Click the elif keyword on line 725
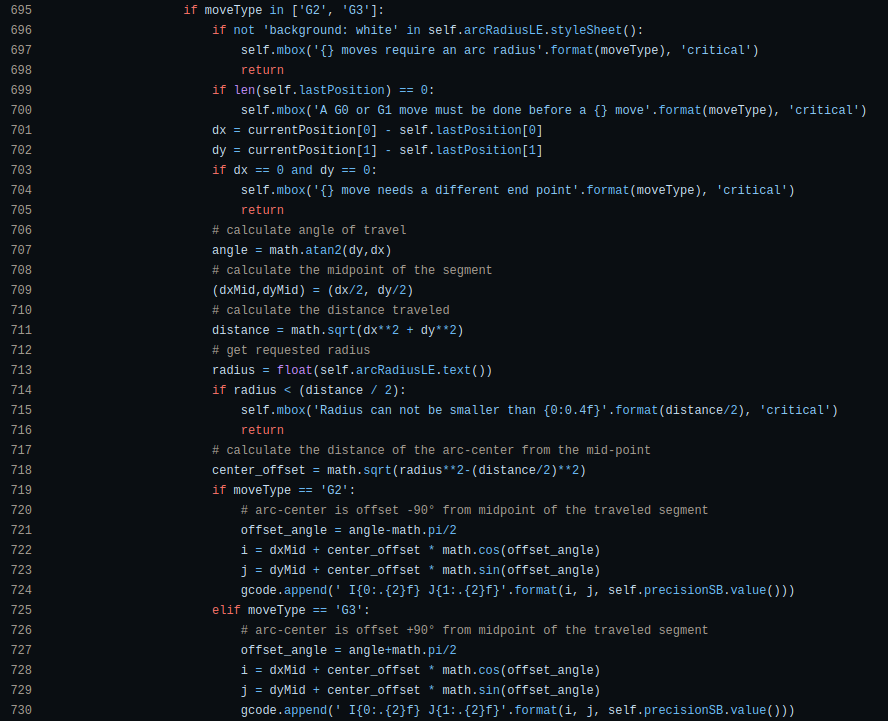 226,610
